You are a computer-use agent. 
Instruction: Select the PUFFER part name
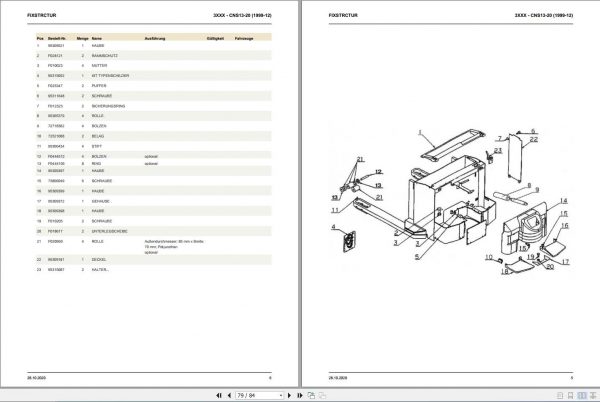(99, 86)
